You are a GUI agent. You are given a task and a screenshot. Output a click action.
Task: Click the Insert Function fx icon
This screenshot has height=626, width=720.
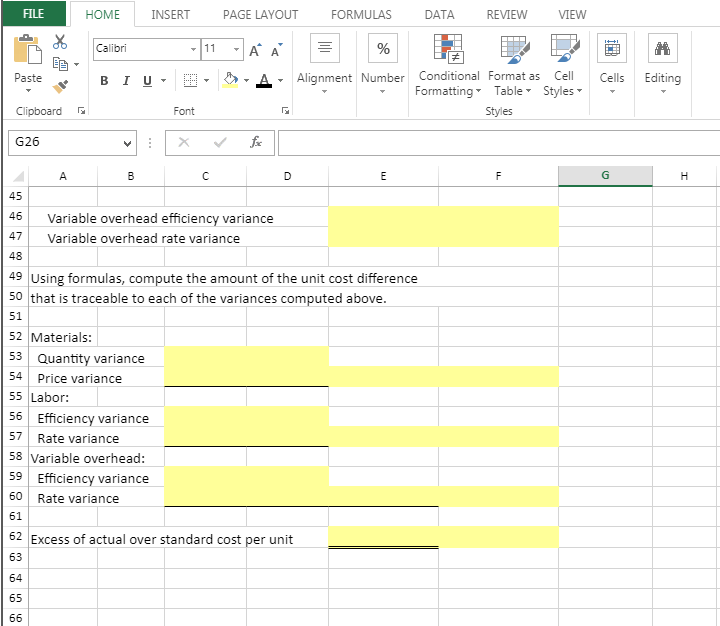256,142
